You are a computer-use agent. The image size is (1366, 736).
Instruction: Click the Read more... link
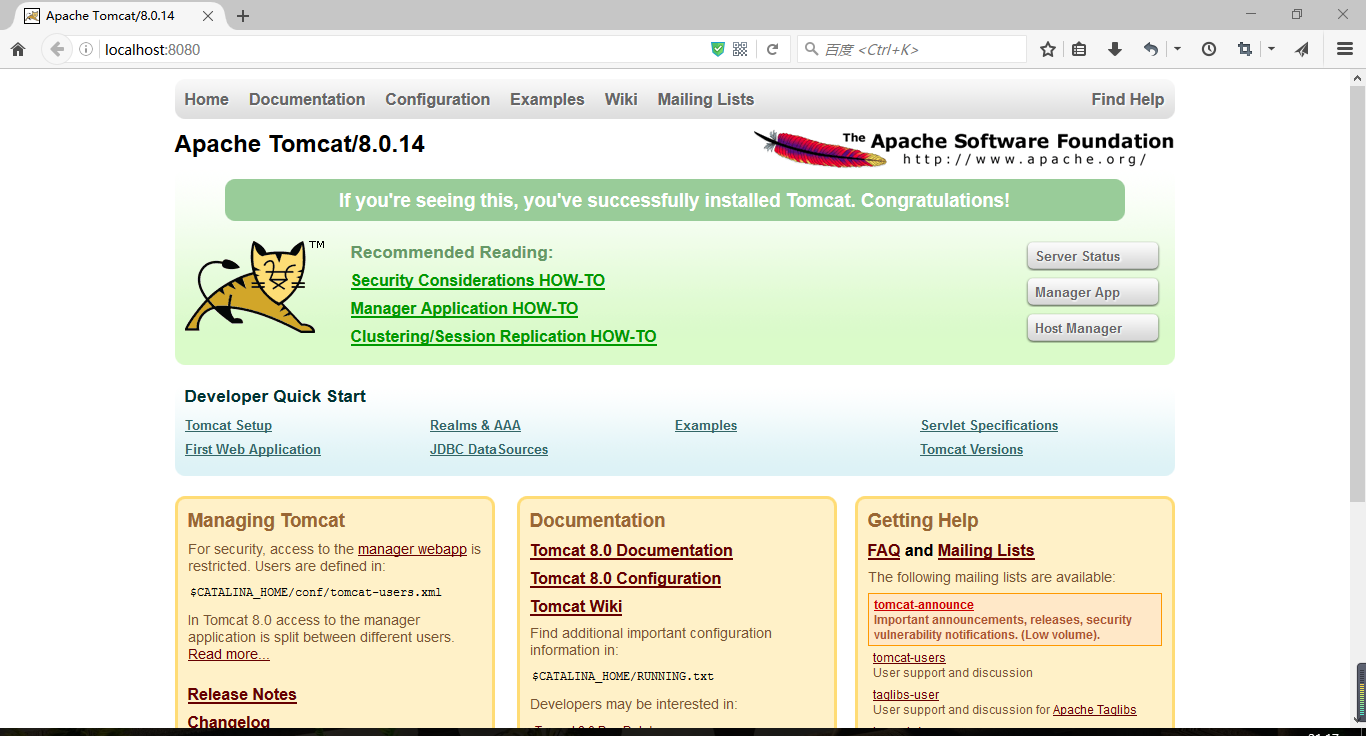pos(229,654)
